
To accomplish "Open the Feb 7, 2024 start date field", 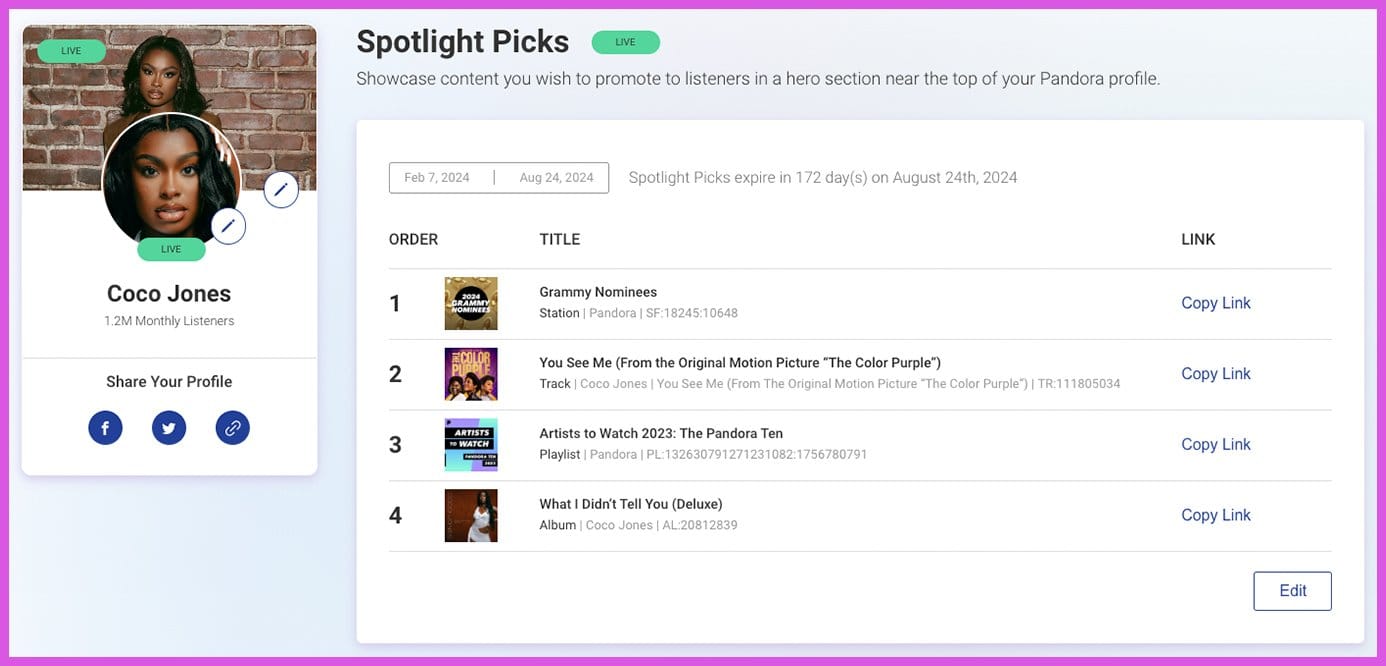I will pos(437,177).
